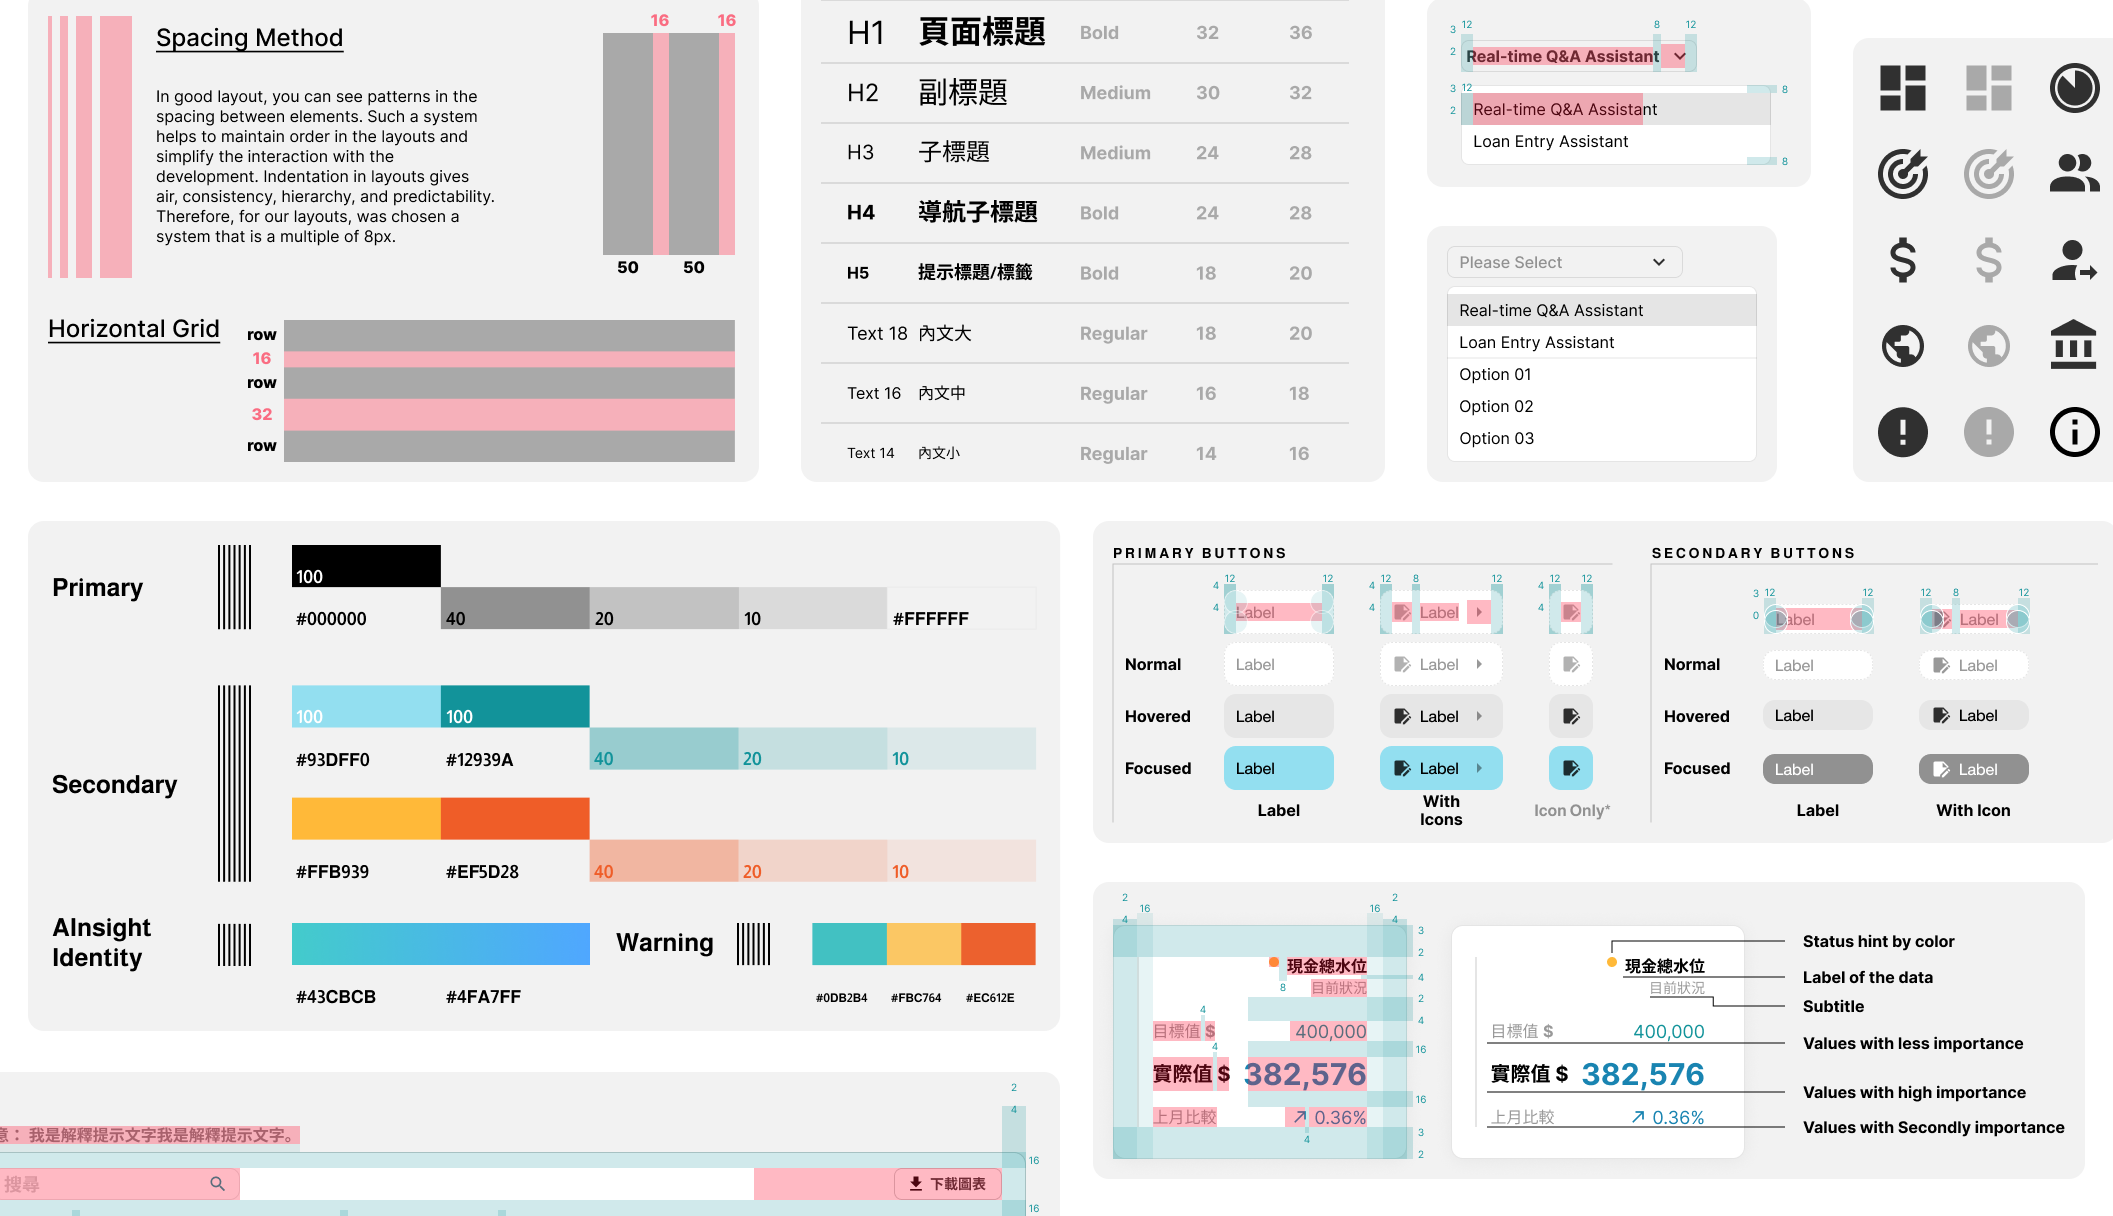The height and width of the screenshot is (1216, 2113).
Task: Click the Spacing Method heading
Action: [x=249, y=38]
